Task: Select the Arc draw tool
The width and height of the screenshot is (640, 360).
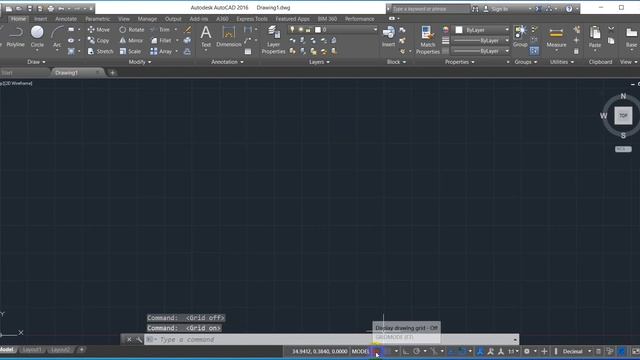Action: coord(57,37)
